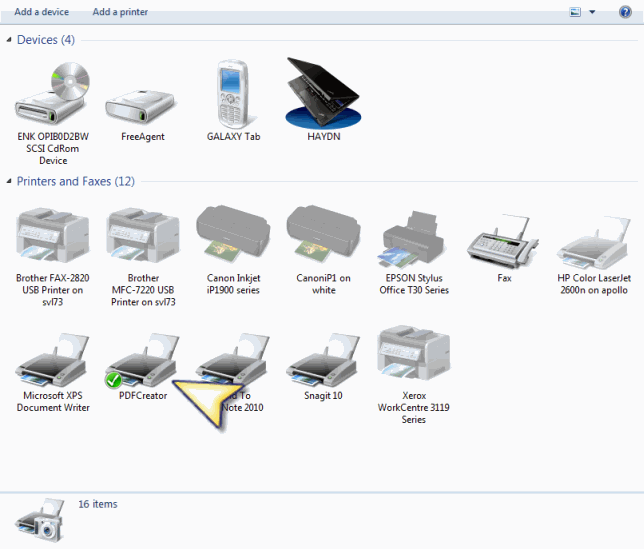Image resolution: width=644 pixels, height=549 pixels.
Task: Select the GALAXY Tab phone icon
Action: pyautogui.click(x=233, y=94)
